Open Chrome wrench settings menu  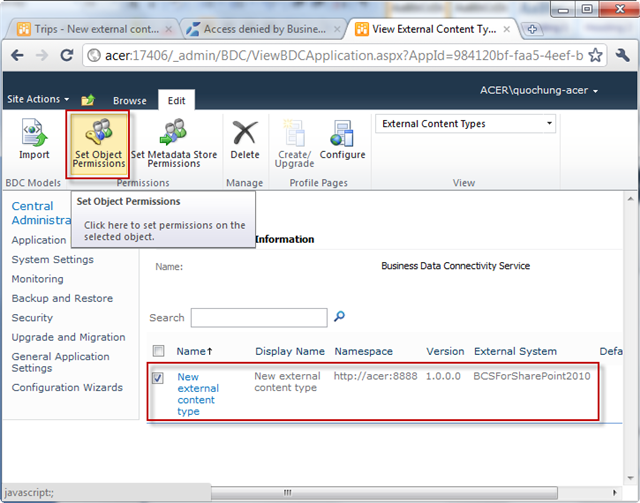622,55
